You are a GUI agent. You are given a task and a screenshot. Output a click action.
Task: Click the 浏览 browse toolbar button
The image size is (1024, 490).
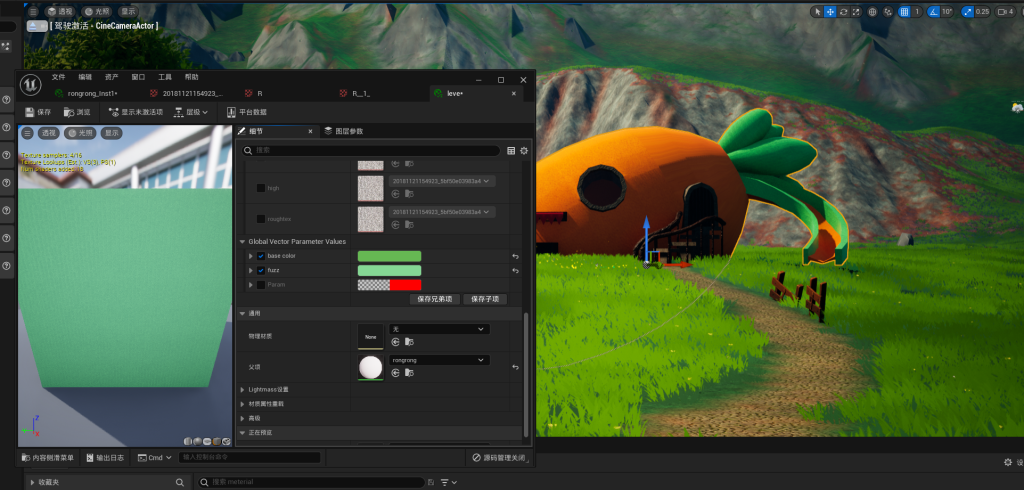pyautogui.click(x=77, y=112)
